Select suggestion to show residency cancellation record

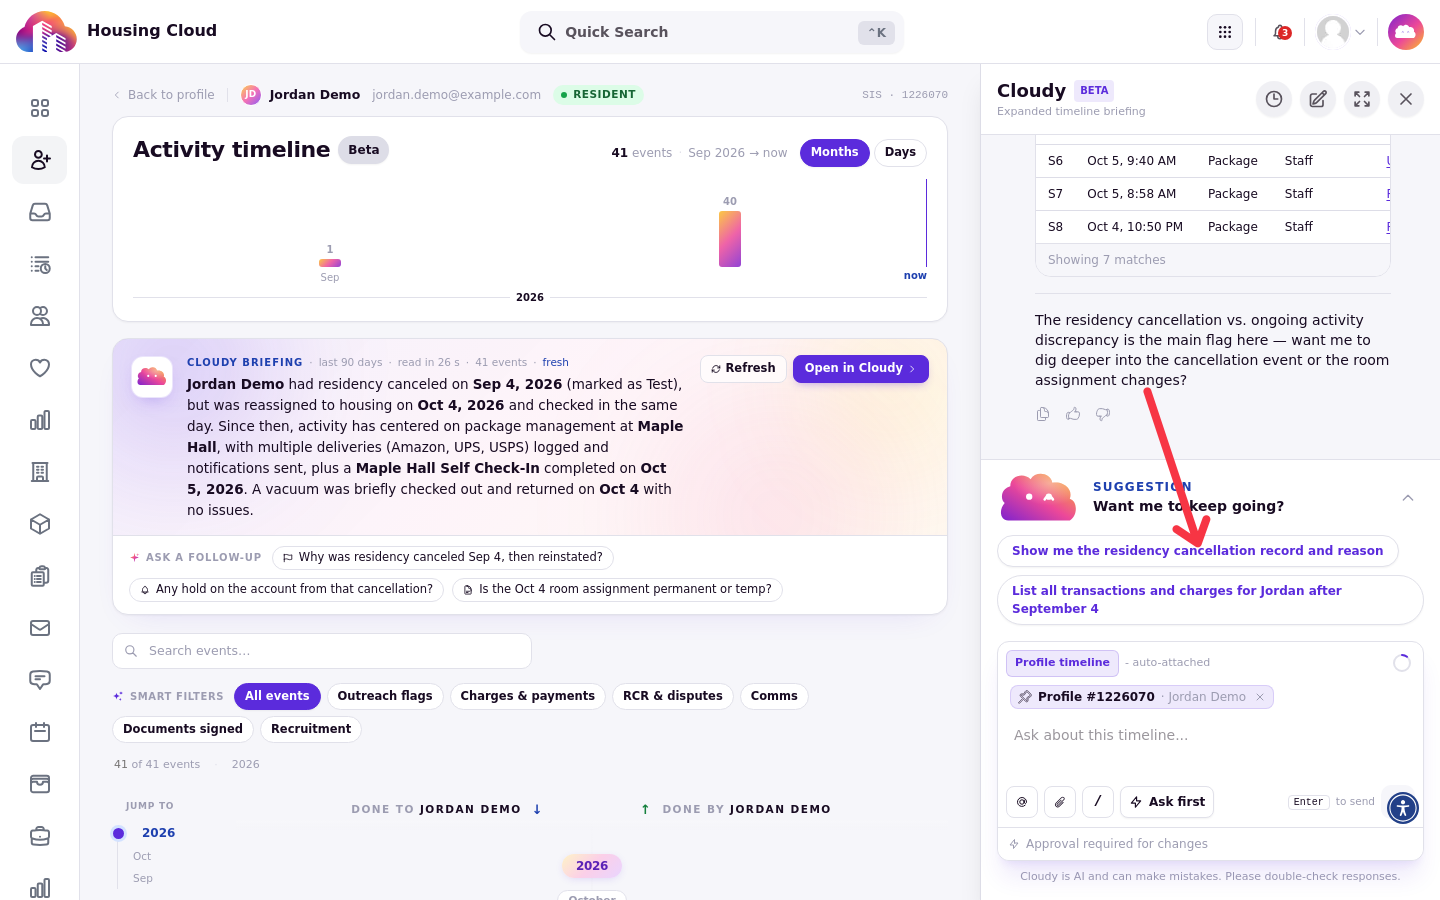point(1197,551)
